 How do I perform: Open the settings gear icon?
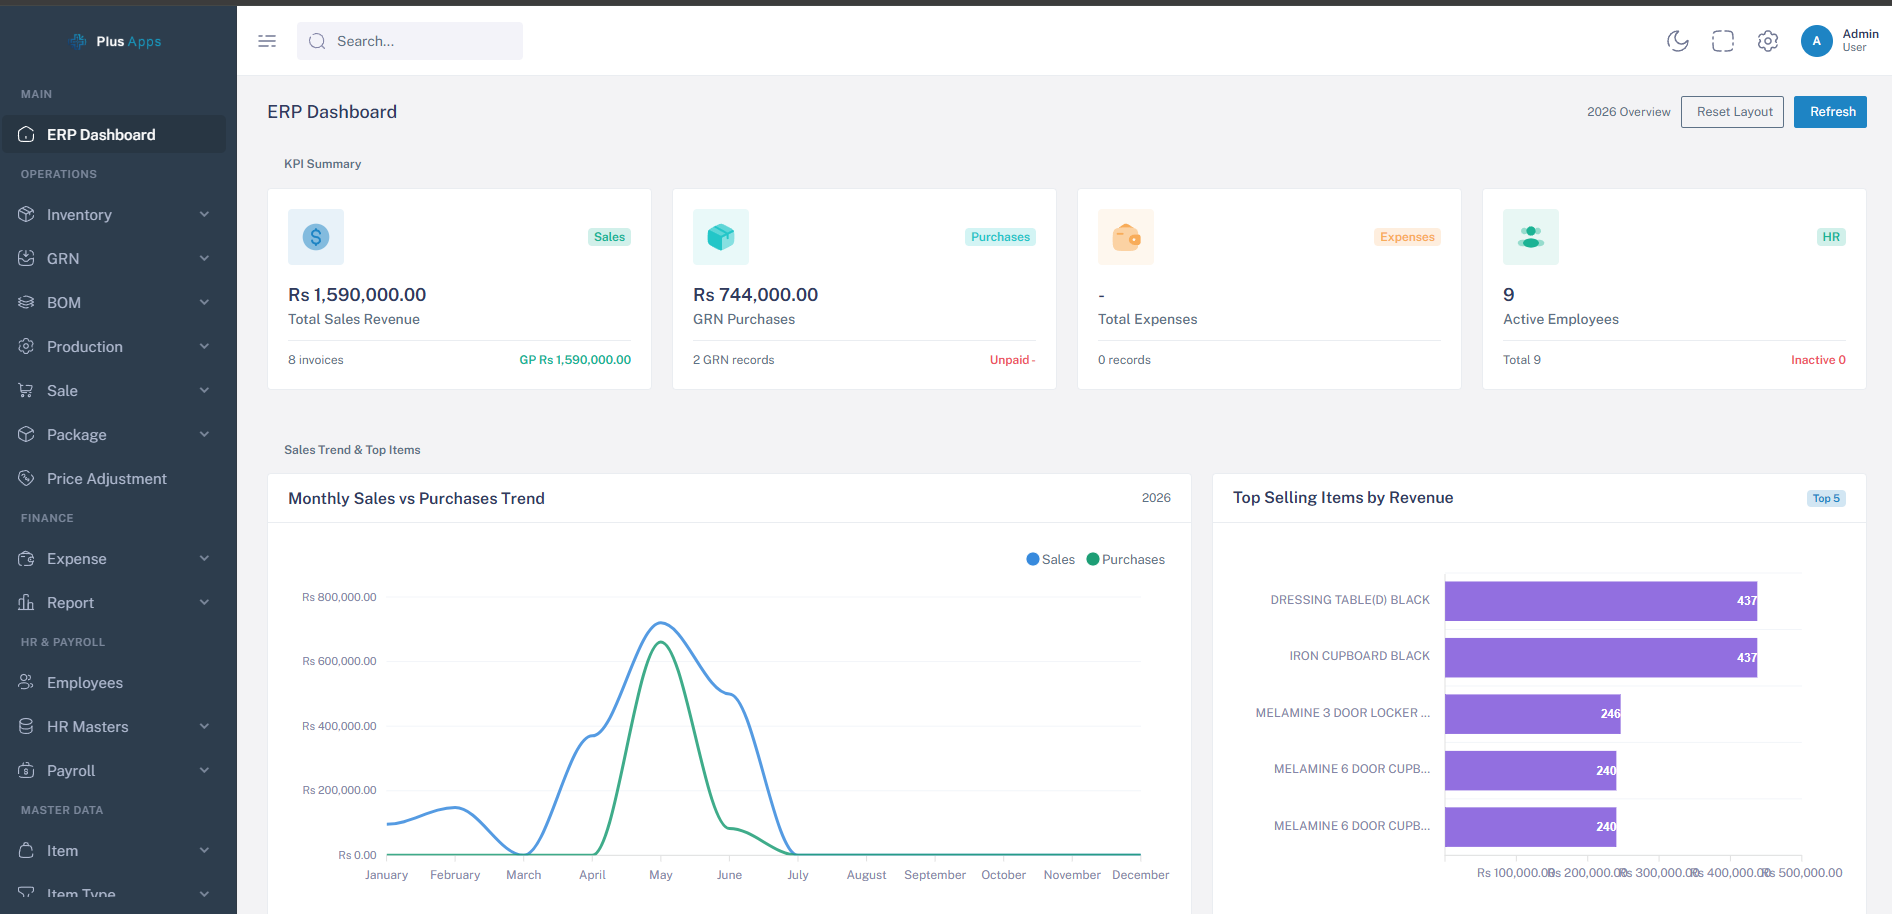tap(1768, 41)
